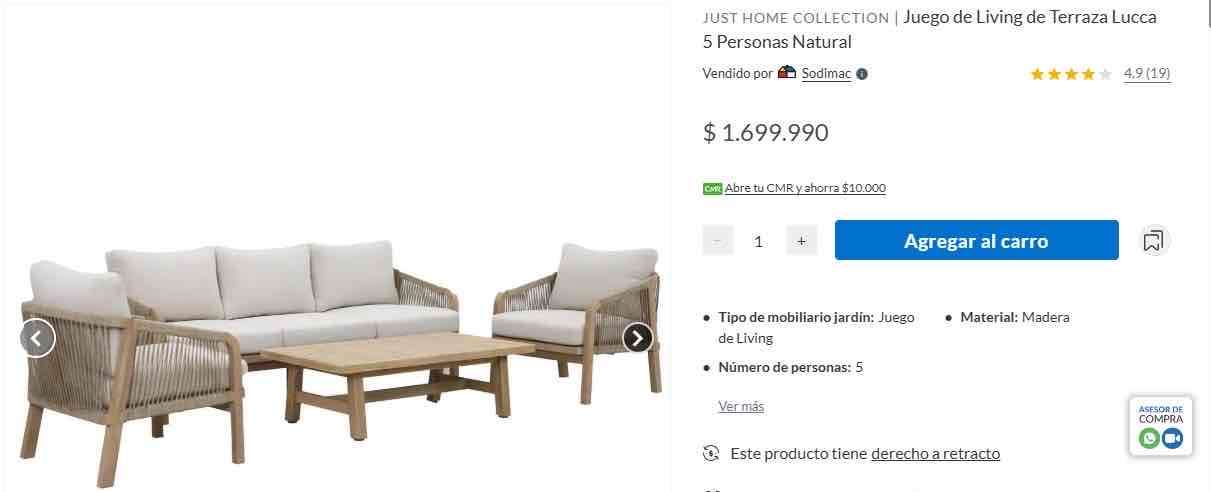Image resolution: width=1211 pixels, height=492 pixels.
Task: Open the derecho a retracto link
Action: [x=935, y=453]
